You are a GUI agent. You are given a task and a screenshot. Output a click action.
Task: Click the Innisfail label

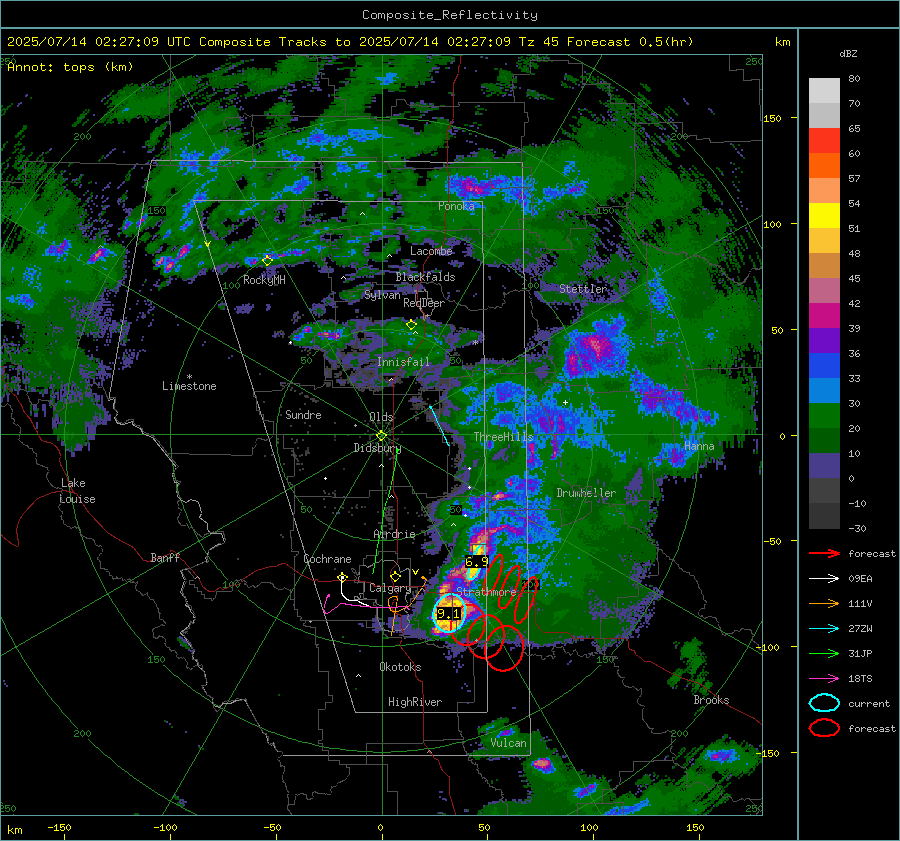point(403,362)
